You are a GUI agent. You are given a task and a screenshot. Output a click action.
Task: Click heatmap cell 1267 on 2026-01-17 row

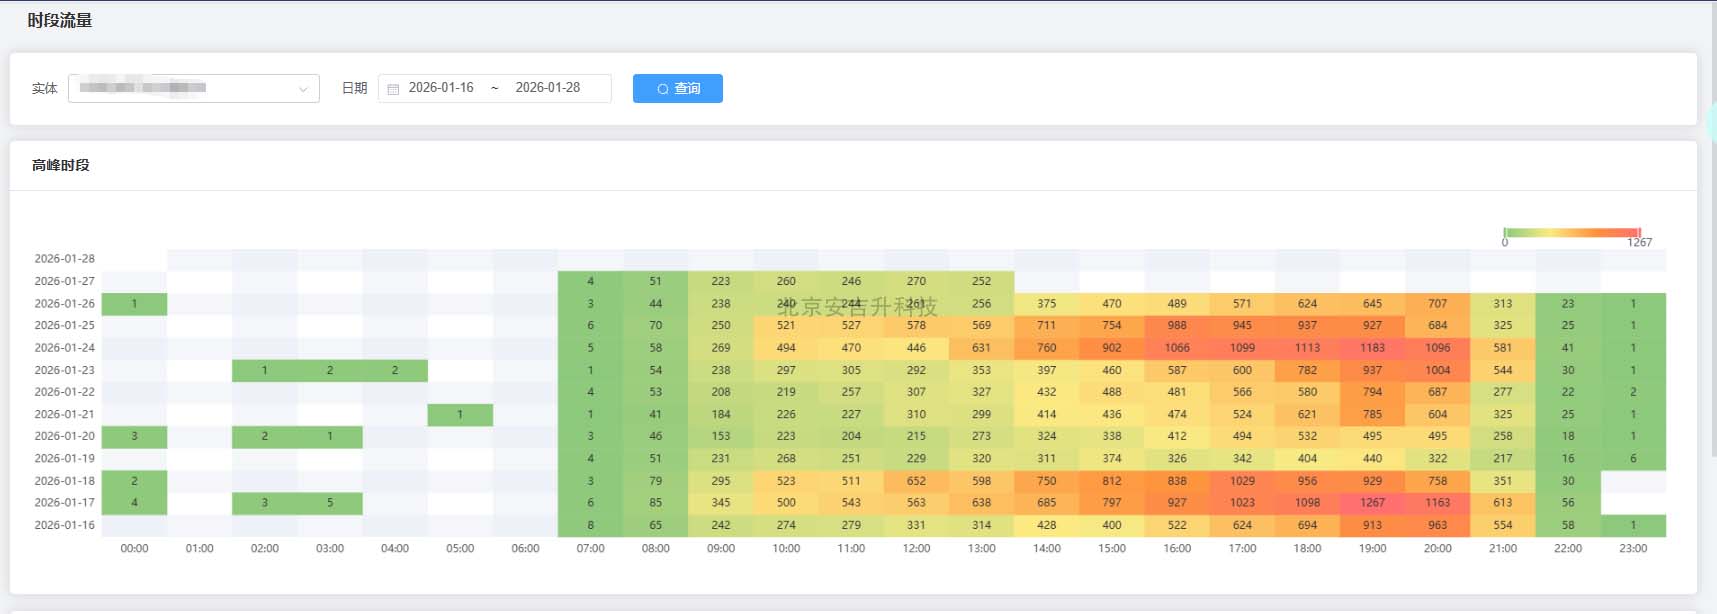pyautogui.click(x=1372, y=503)
